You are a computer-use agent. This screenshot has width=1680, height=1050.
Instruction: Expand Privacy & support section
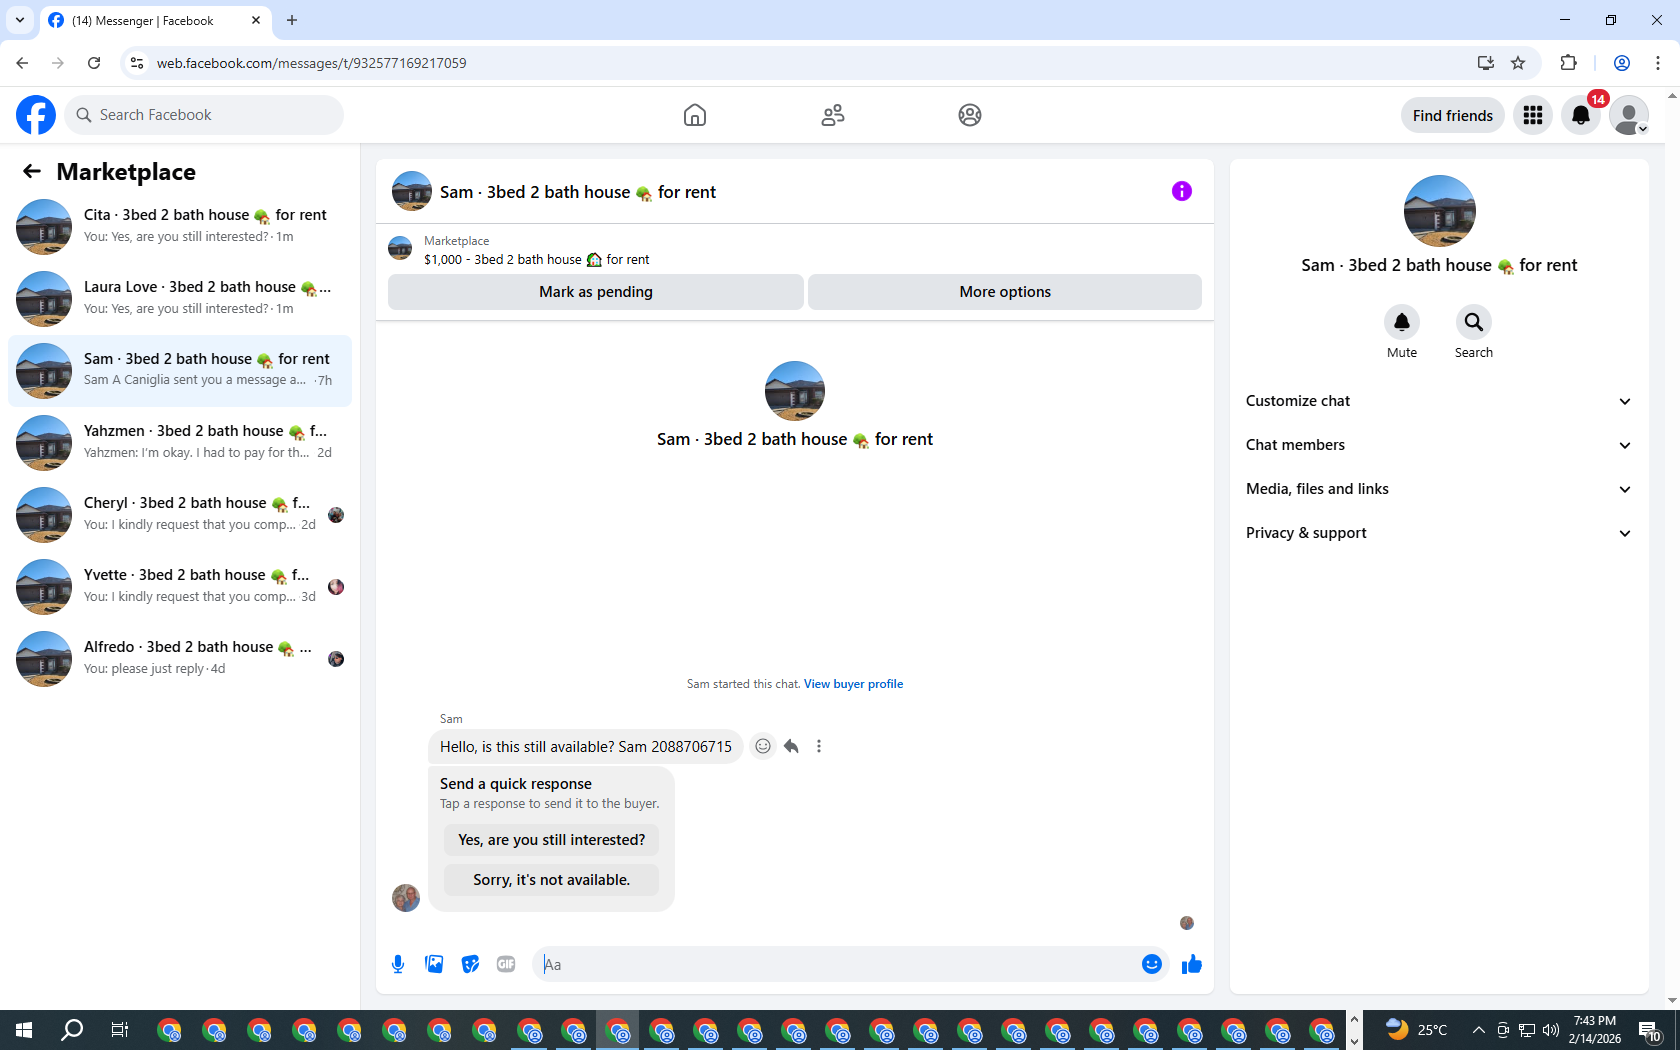click(x=1439, y=533)
